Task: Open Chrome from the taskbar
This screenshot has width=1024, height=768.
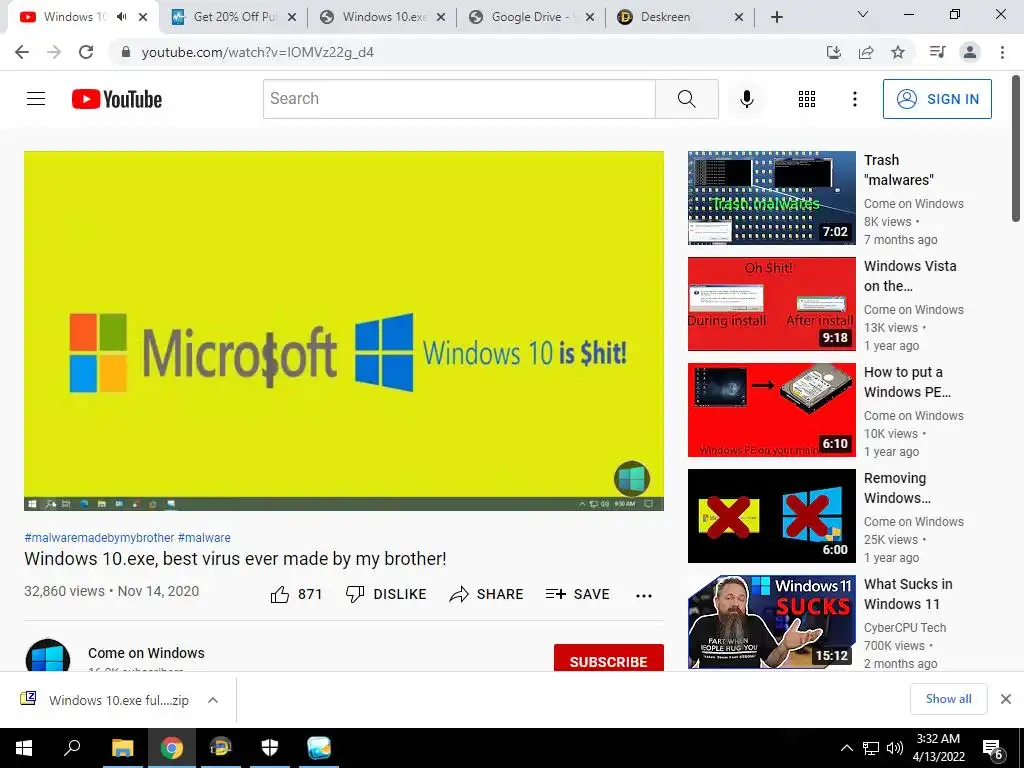Action: tap(172, 748)
